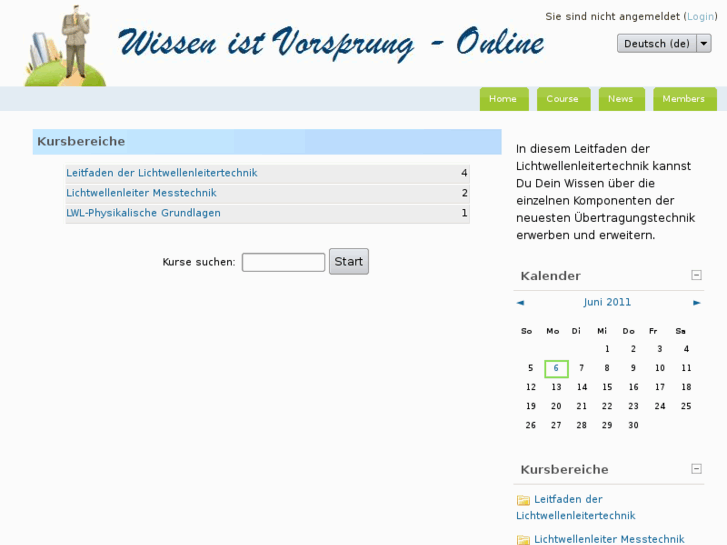Click the Kurse suchen input field

point(283,262)
